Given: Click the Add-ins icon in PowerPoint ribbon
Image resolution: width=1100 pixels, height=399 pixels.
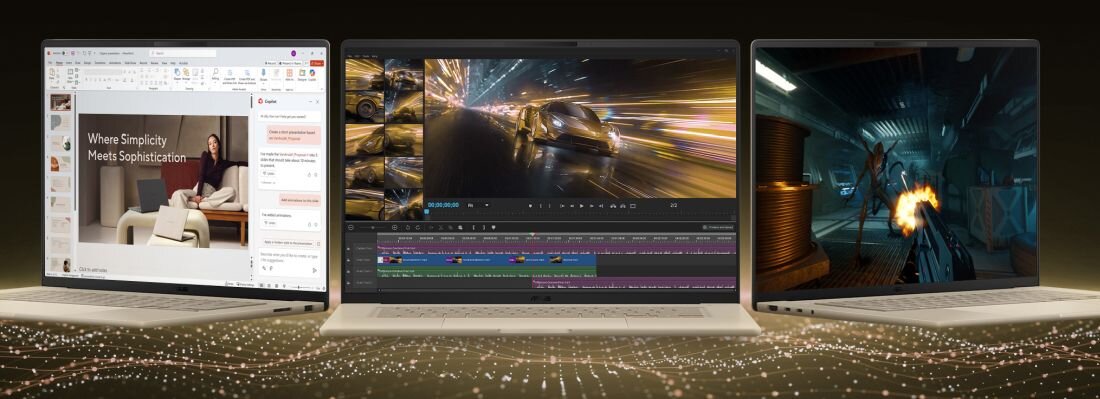Looking at the screenshot, I should [x=289, y=74].
